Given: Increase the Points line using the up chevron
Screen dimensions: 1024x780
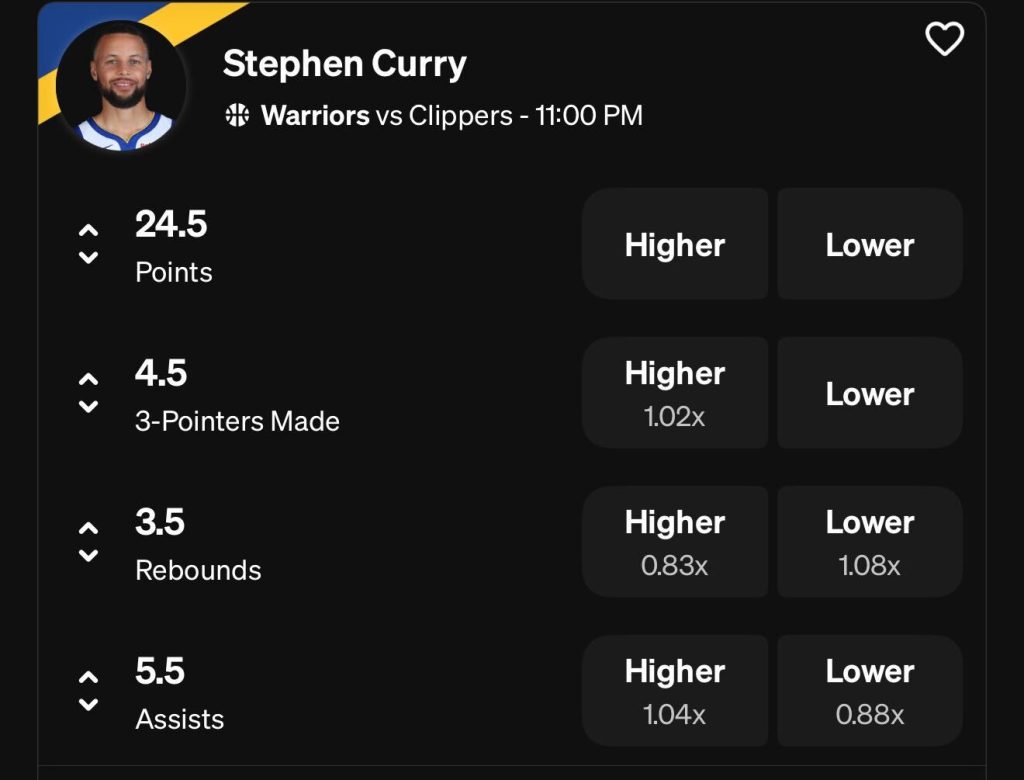Looking at the screenshot, I should pyautogui.click(x=87, y=228).
